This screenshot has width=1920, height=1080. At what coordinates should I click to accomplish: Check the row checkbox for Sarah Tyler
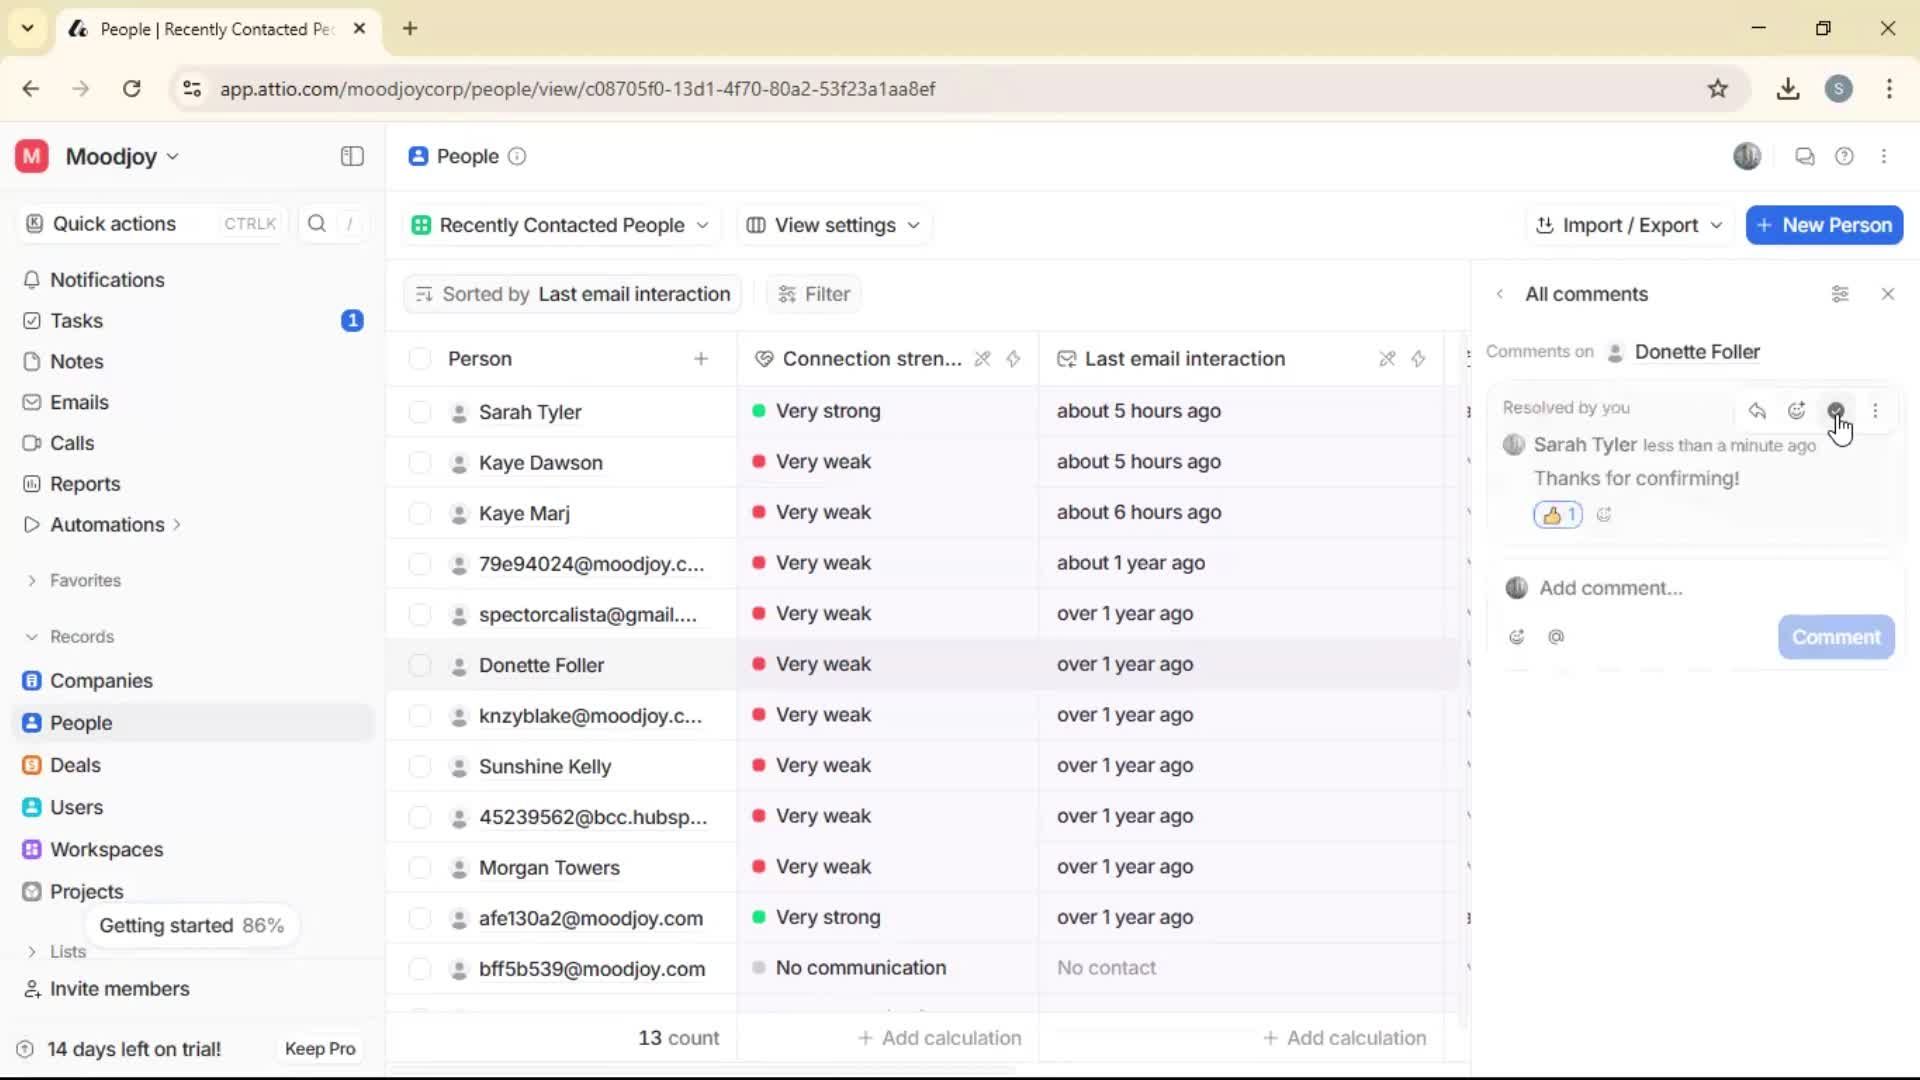click(419, 411)
